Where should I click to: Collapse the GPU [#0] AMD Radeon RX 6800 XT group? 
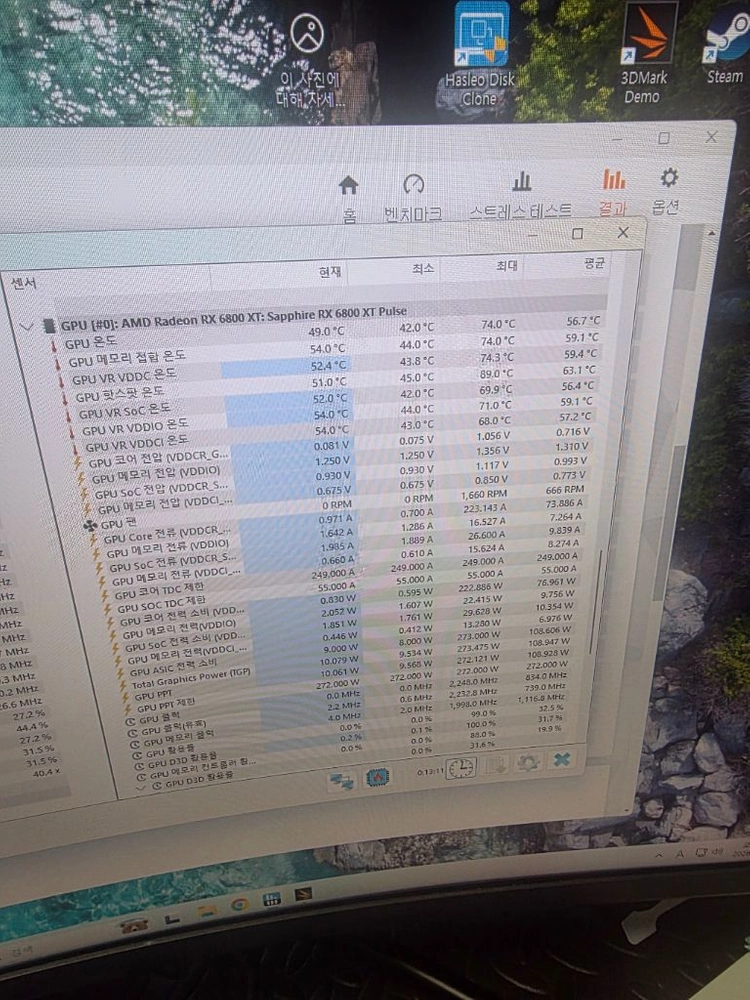(26, 328)
